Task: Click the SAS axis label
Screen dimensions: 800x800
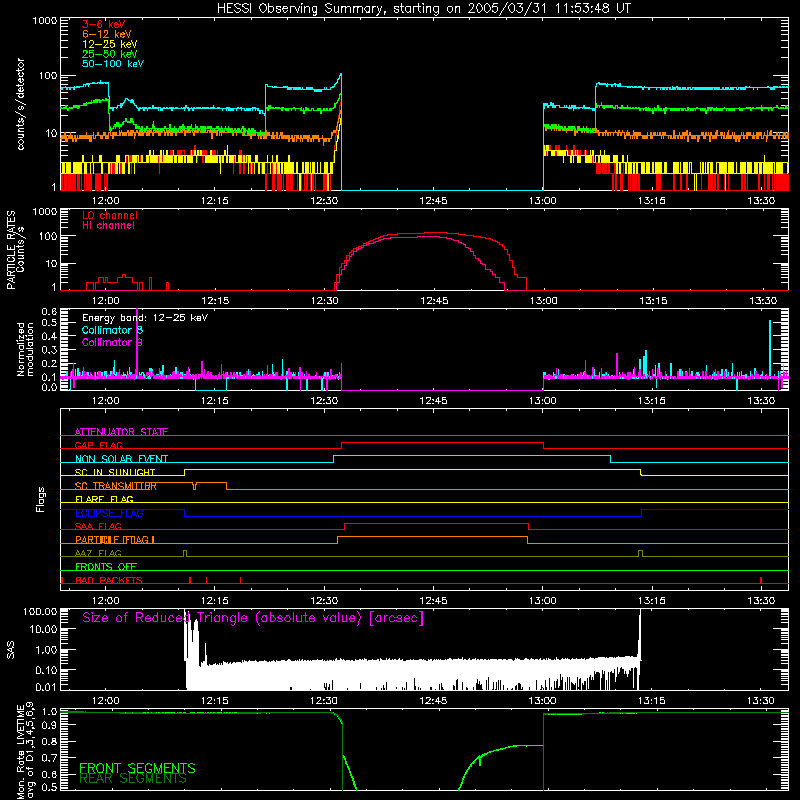Action: pos(11,650)
